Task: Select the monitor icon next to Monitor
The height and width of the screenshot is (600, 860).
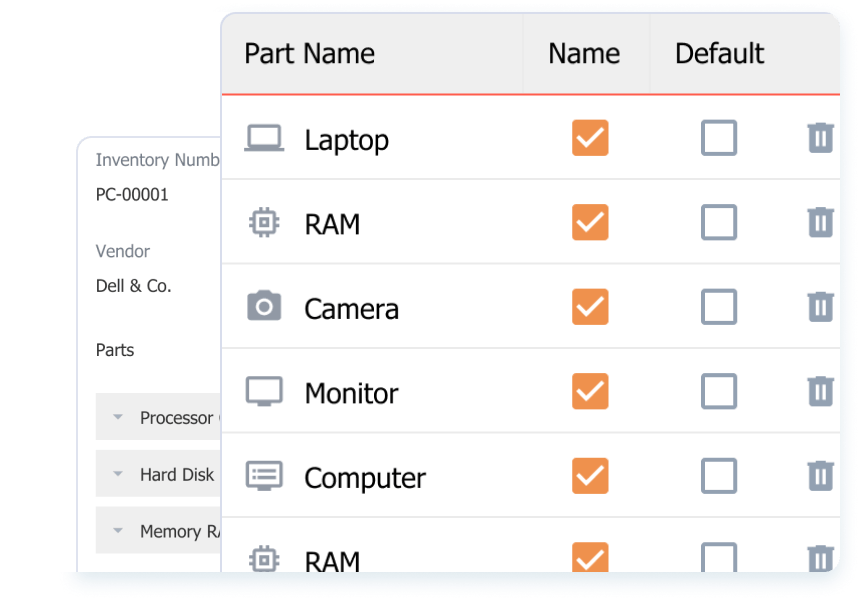Action: (264, 391)
